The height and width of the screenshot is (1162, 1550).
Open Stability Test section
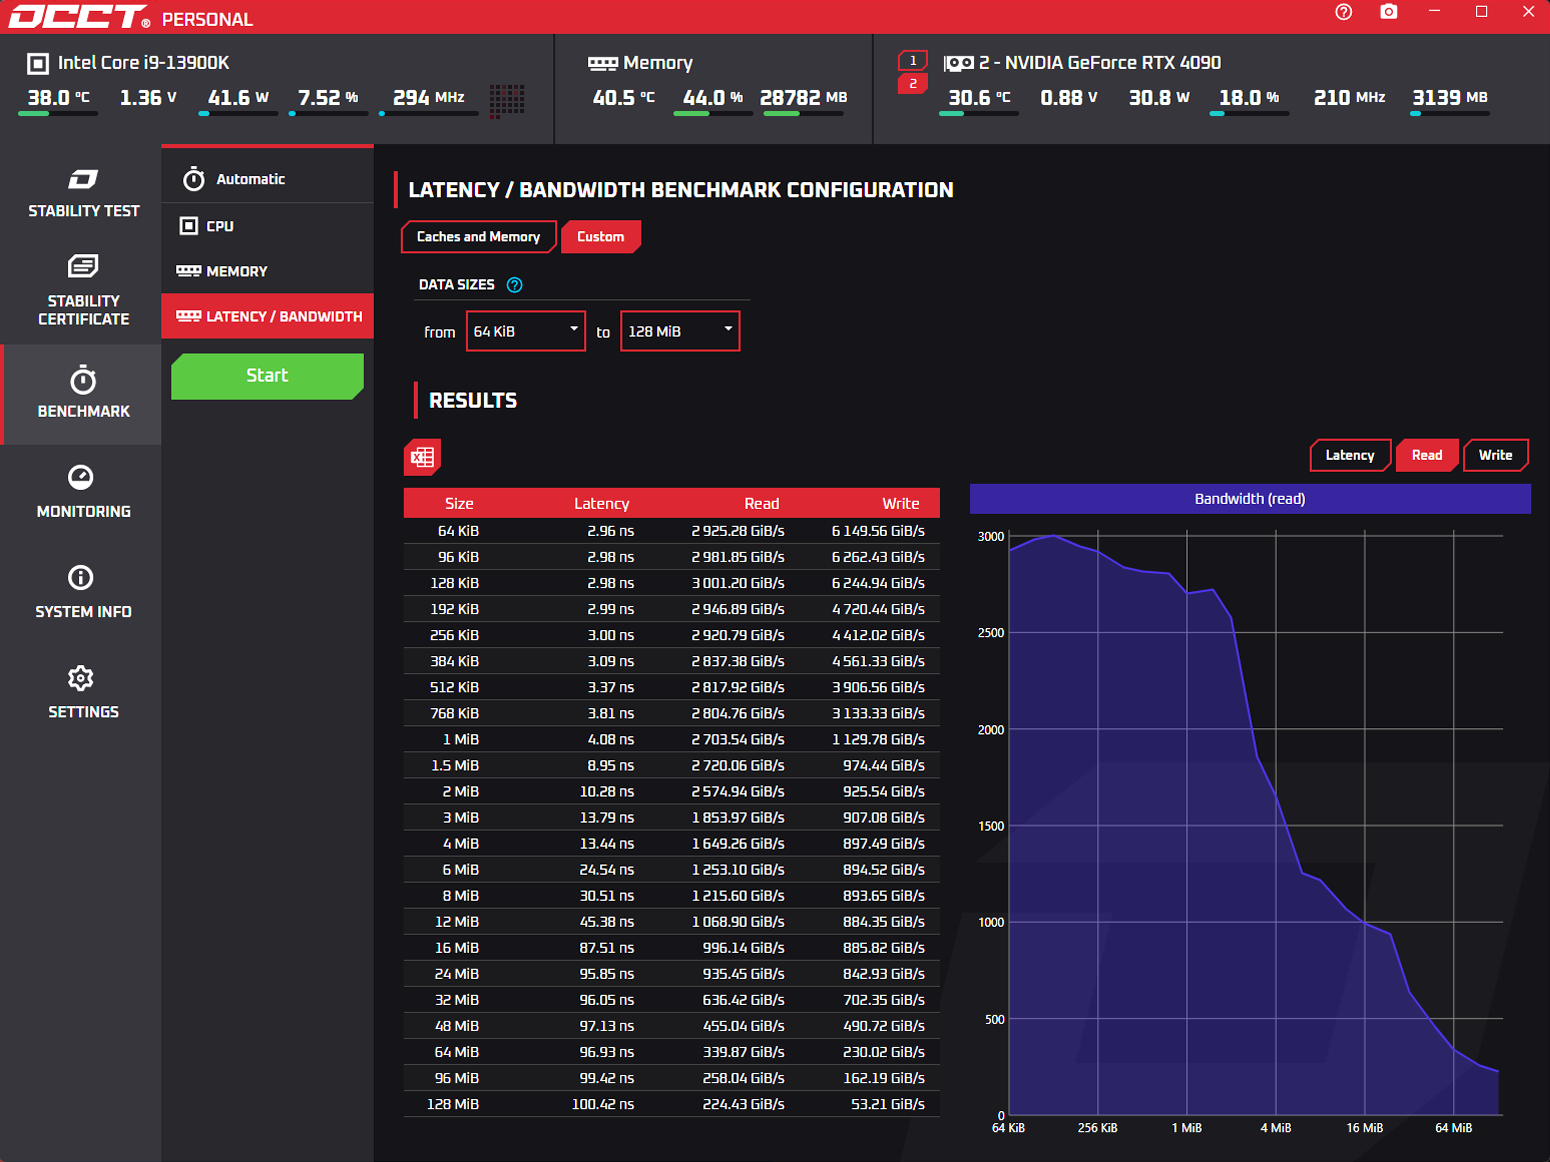point(83,193)
